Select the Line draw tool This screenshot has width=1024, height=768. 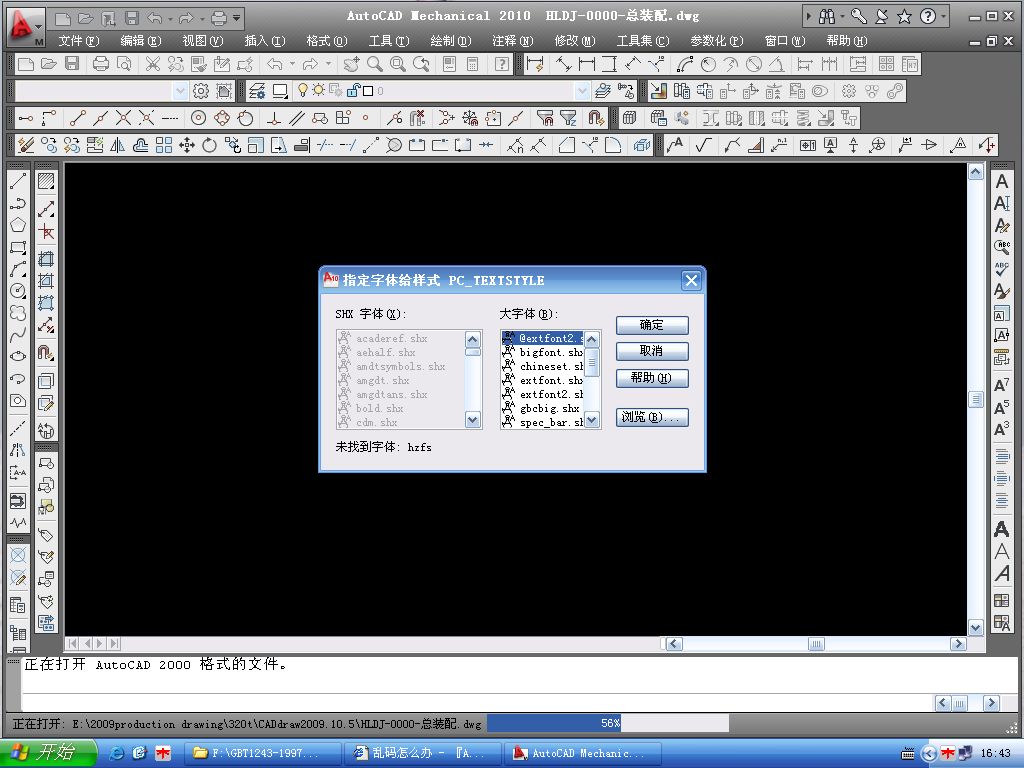click(x=18, y=181)
